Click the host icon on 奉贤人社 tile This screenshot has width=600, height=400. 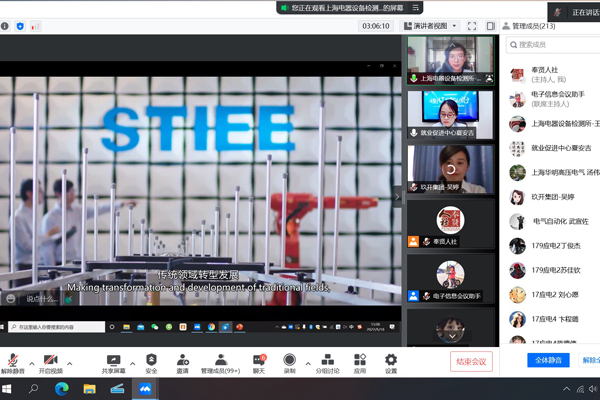[x=413, y=242]
